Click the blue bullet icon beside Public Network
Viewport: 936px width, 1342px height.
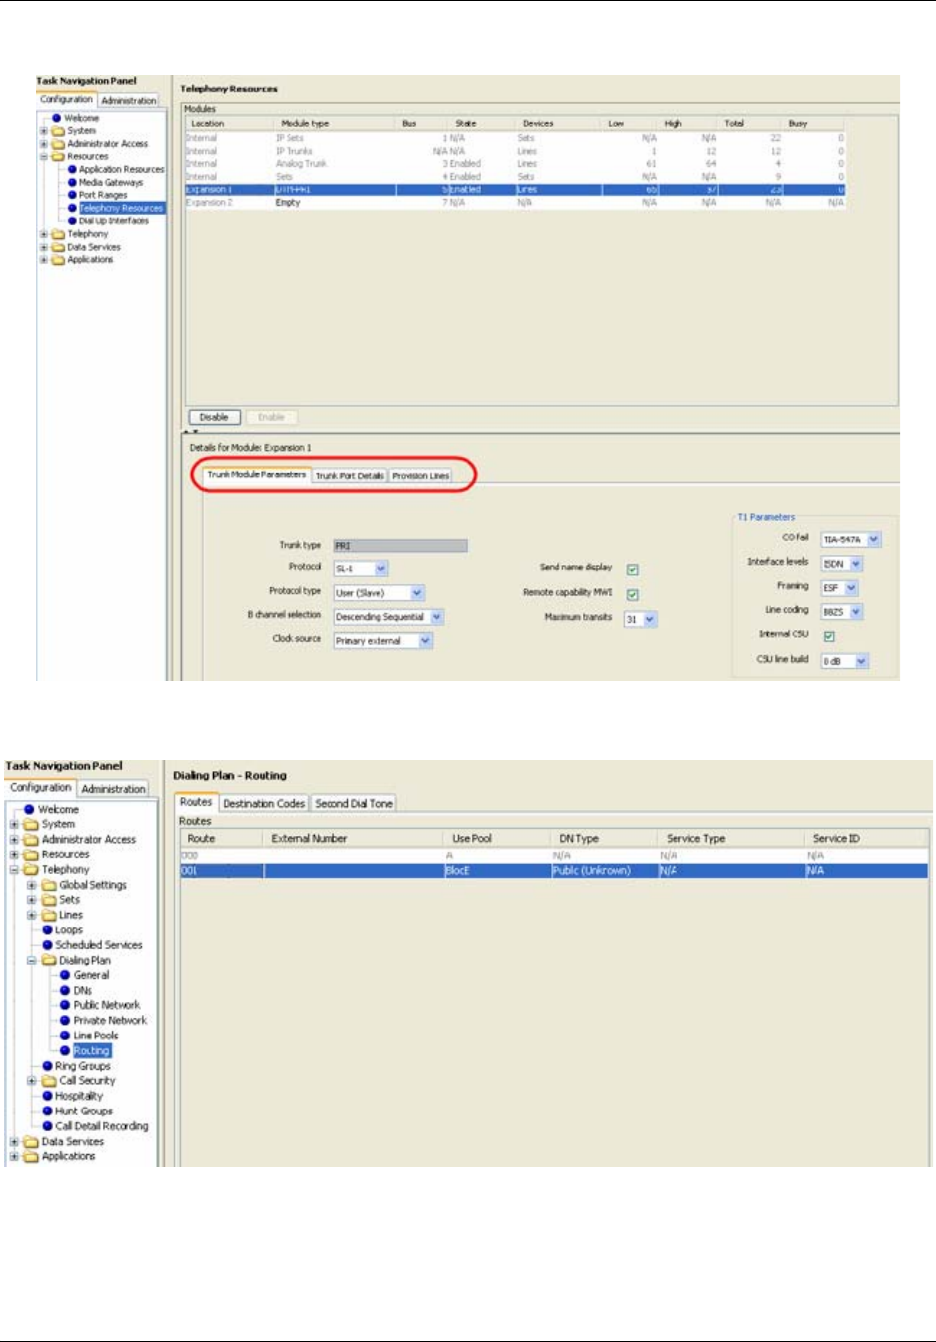point(65,1005)
